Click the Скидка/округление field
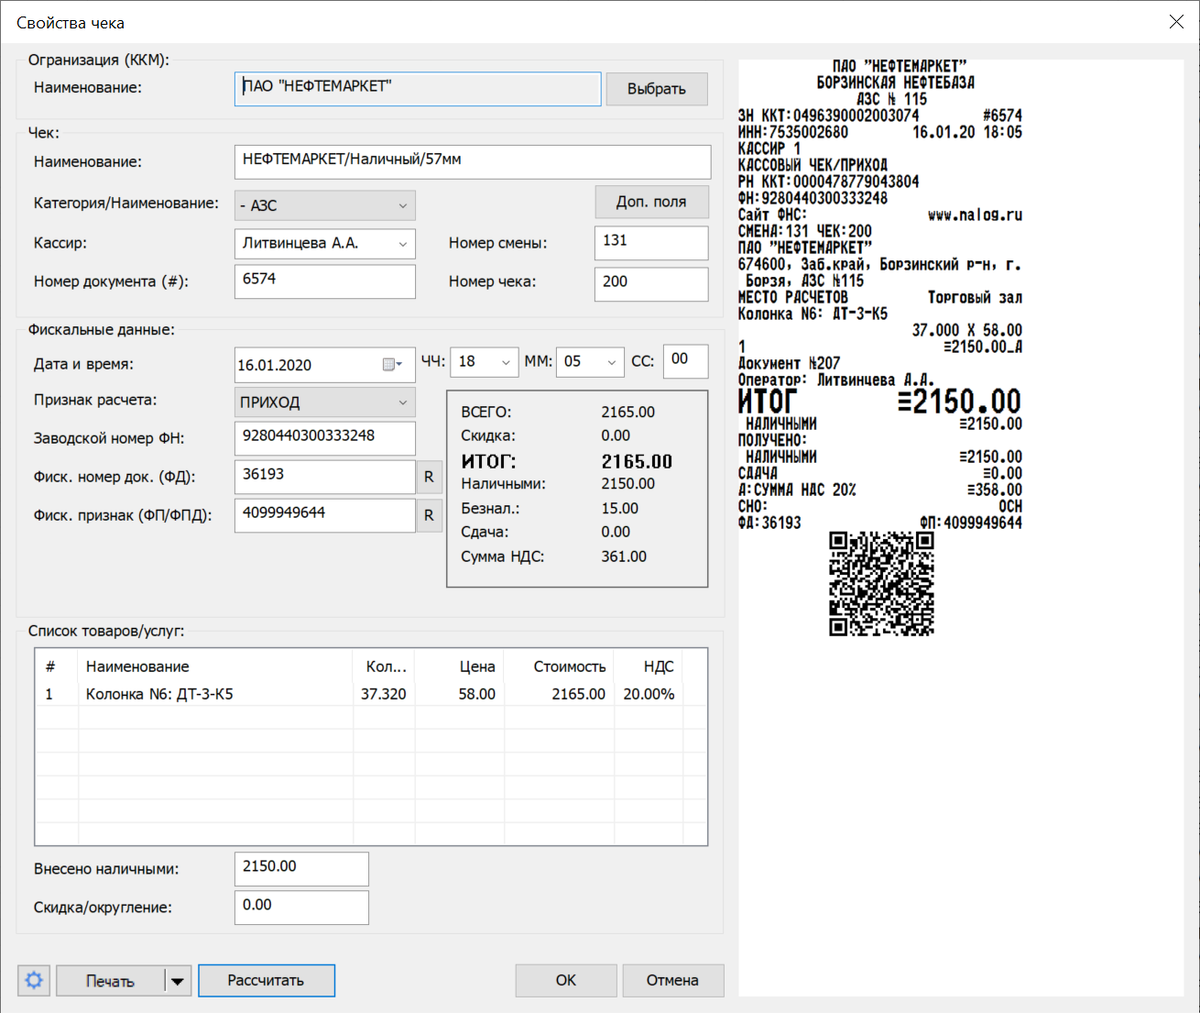Image resolution: width=1200 pixels, height=1013 pixels. tap(302, 907)
